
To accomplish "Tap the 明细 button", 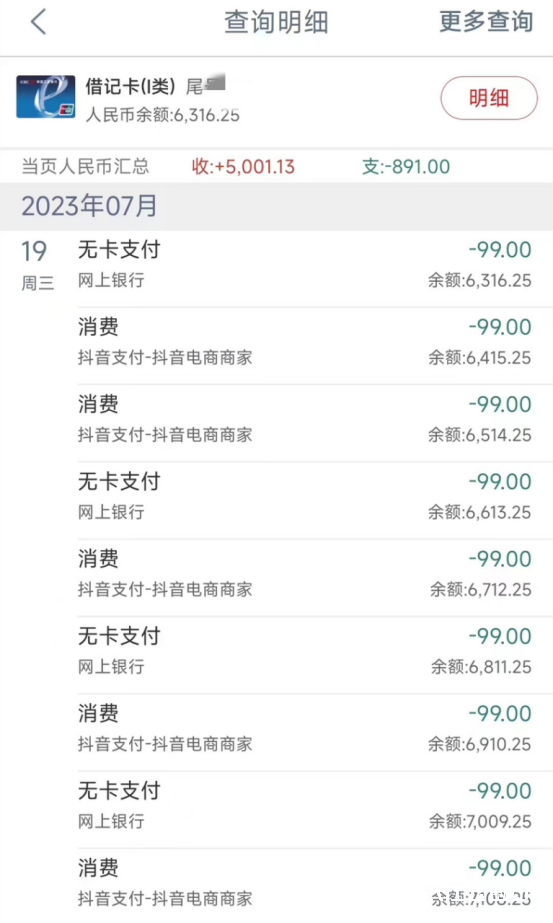I will pos(489,98).
